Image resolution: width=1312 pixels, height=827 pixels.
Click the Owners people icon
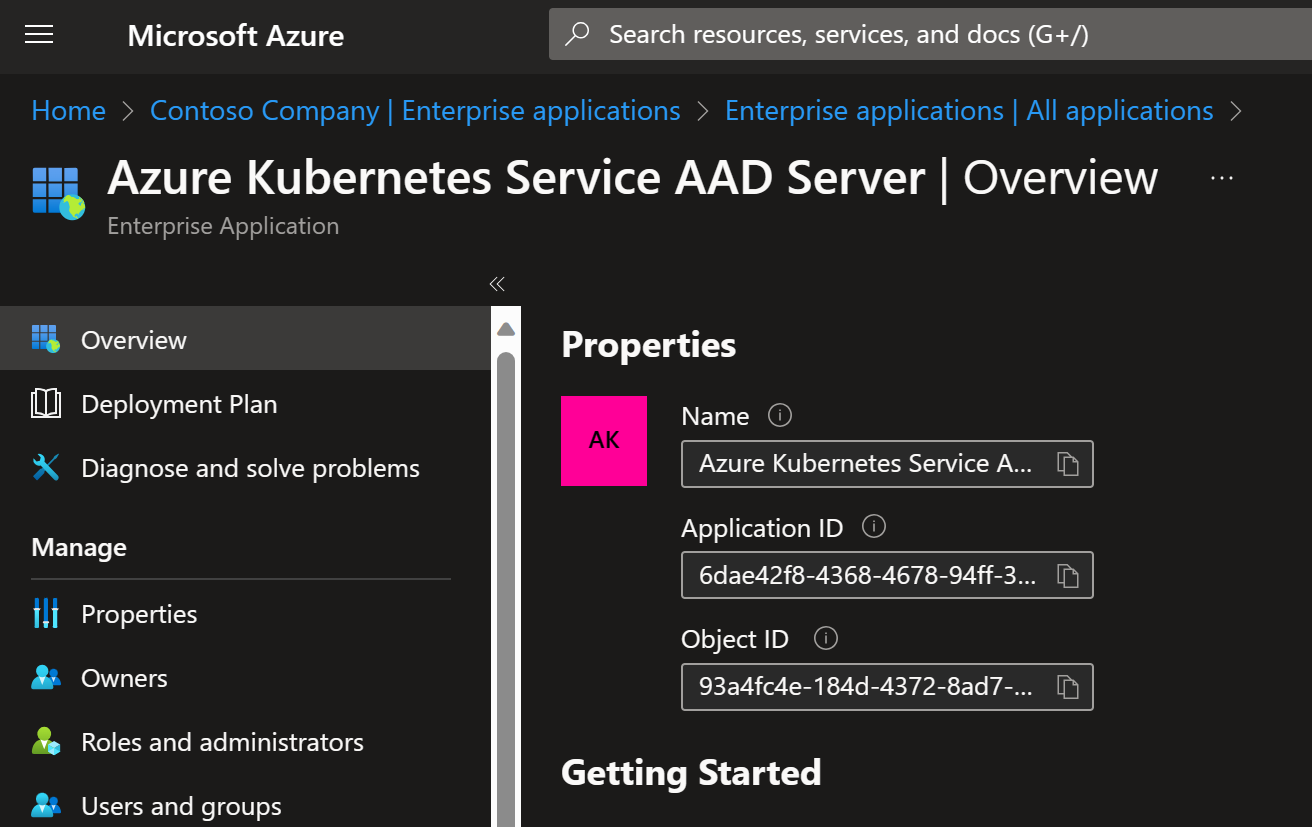click(x=46, y=678)
